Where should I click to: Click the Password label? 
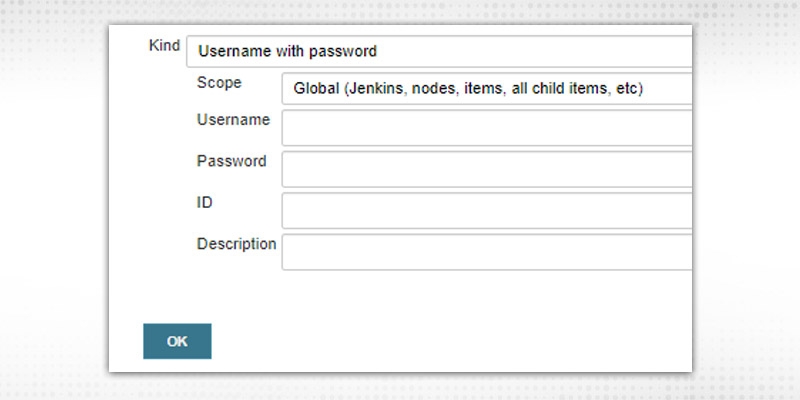pos(231,161)
